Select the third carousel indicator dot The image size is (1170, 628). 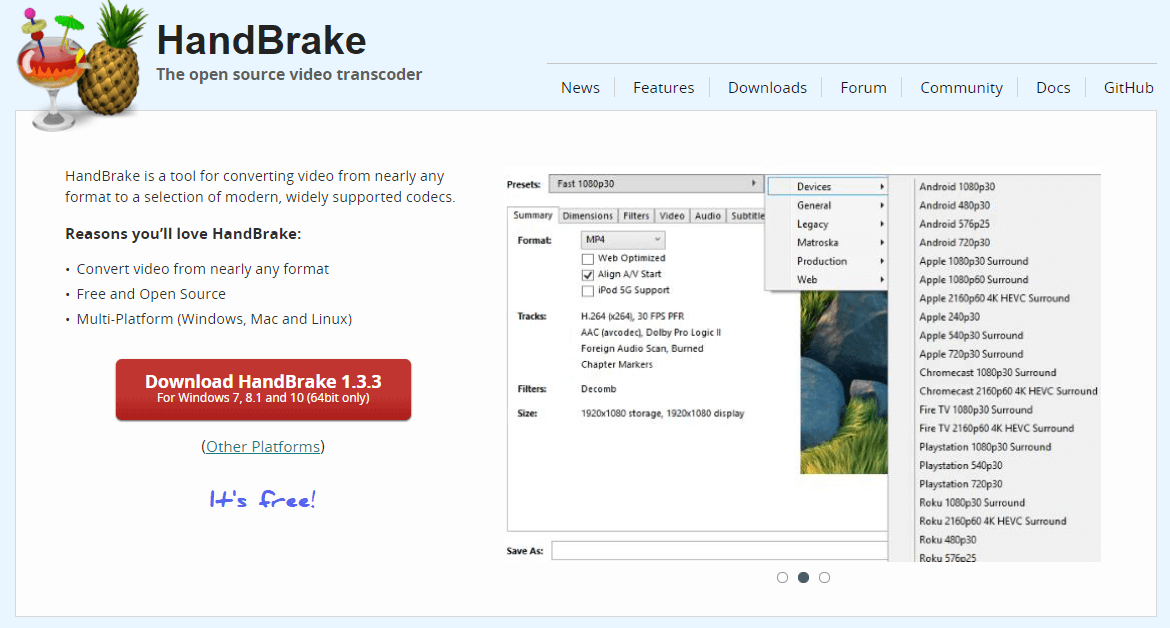[x=824, y=577]
